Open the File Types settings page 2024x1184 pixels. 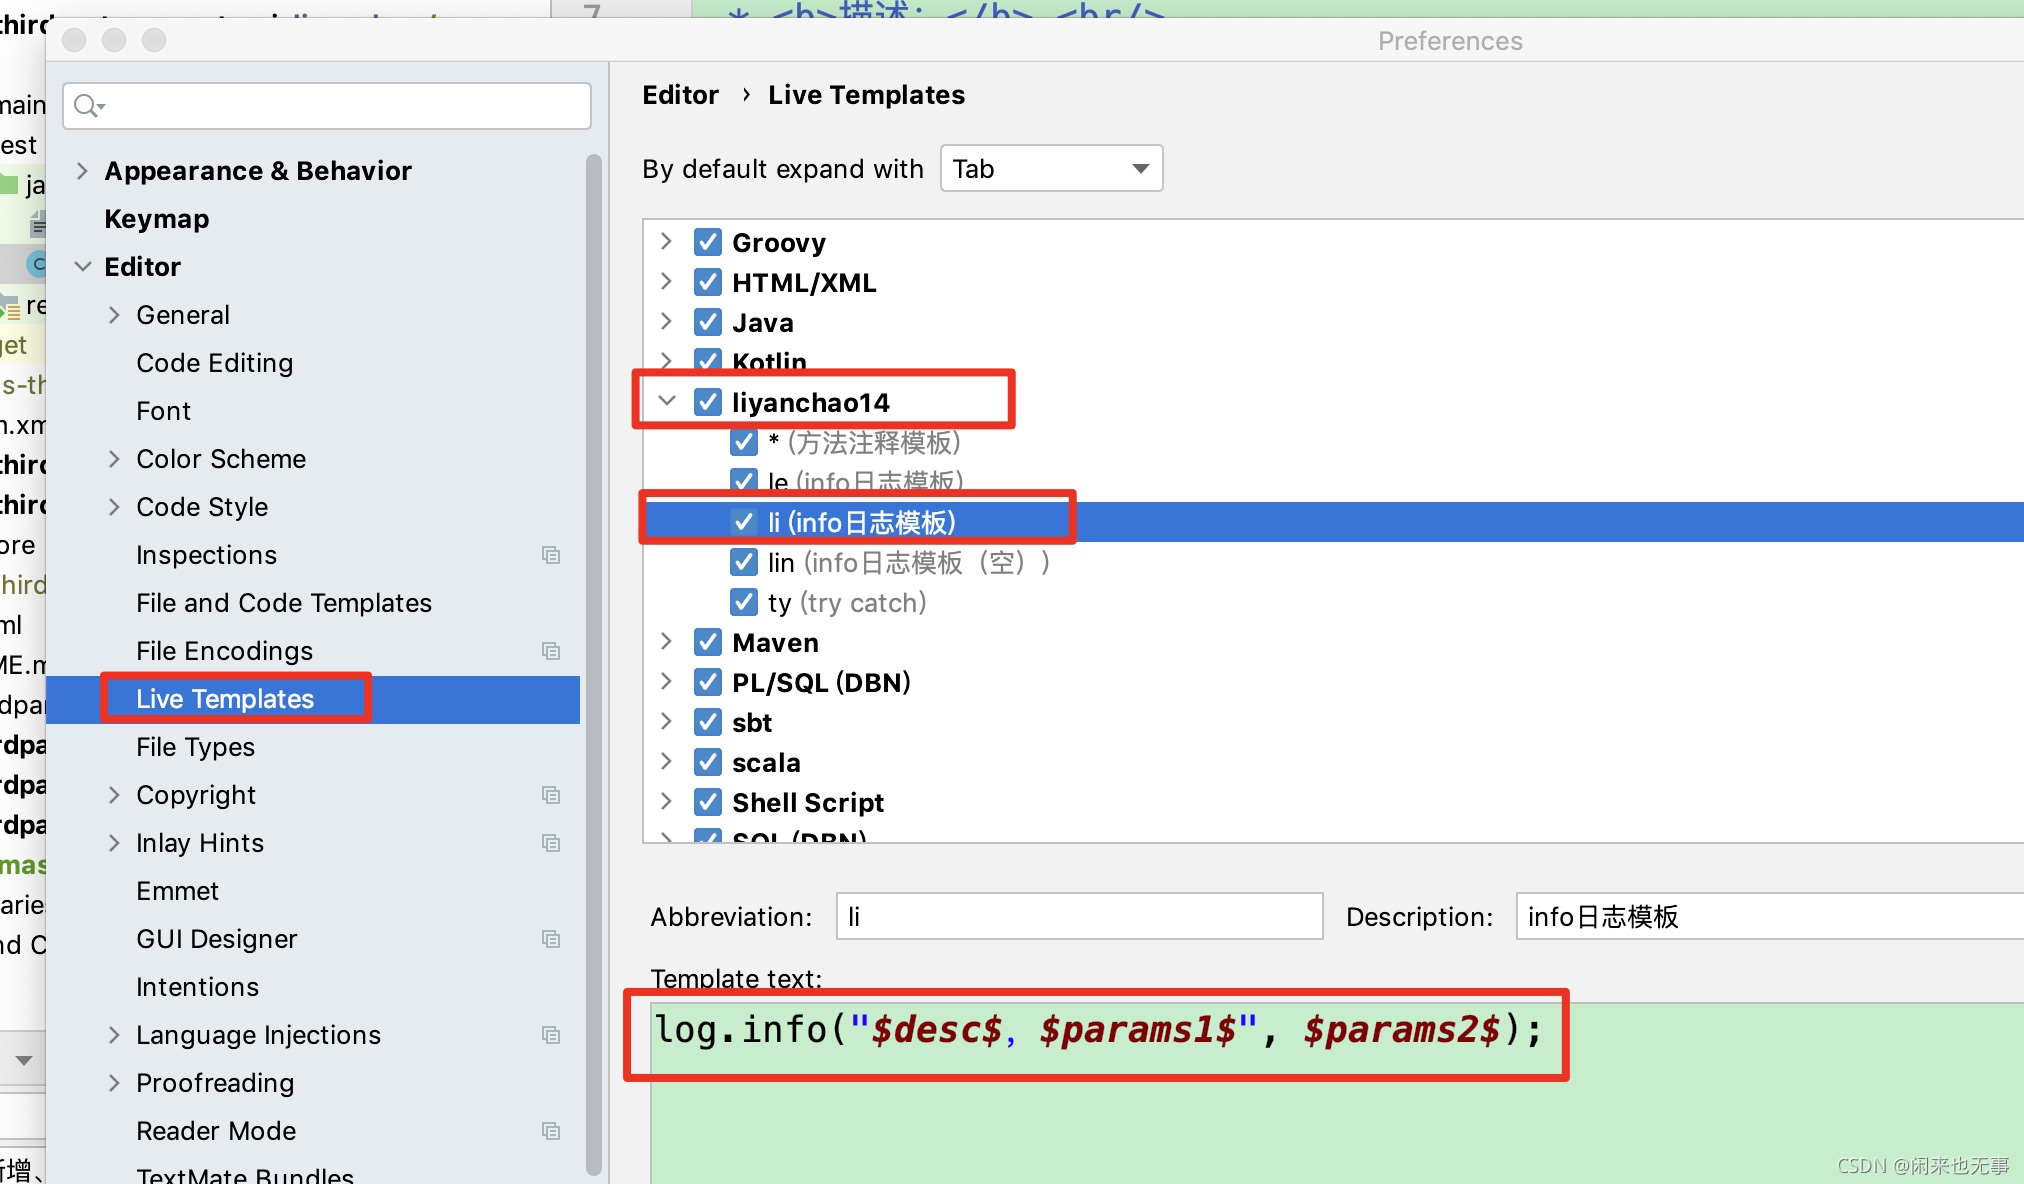tap(196, 747)
